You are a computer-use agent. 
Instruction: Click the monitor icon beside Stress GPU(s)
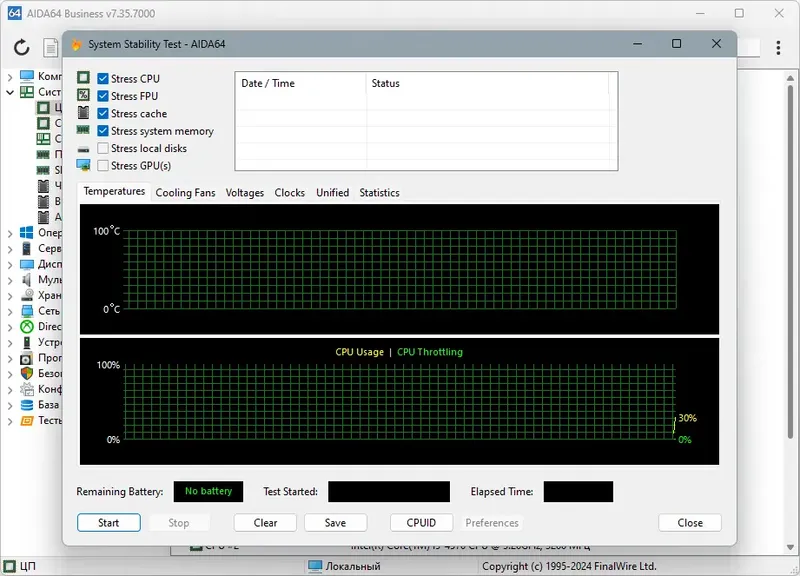(83, 165)
